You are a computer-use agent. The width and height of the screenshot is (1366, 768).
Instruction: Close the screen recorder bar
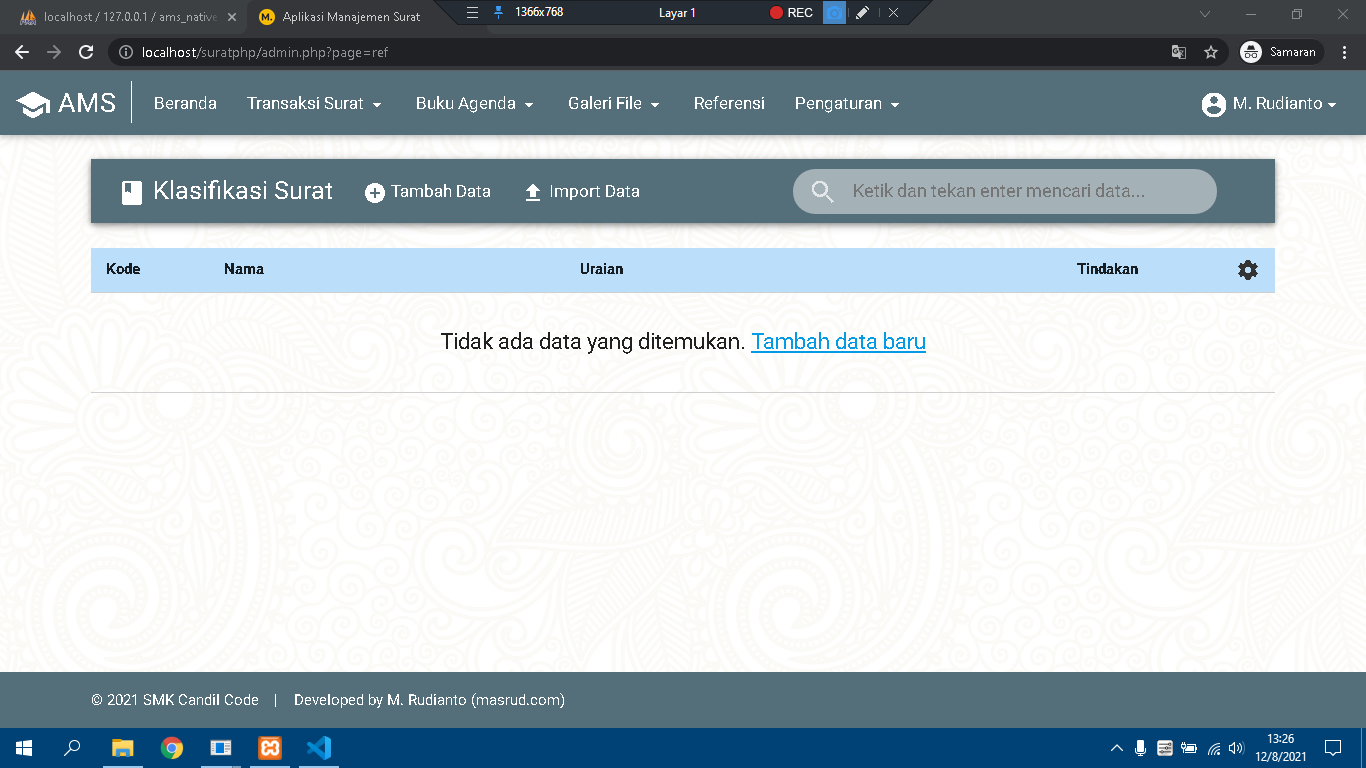pyautogui.click(x=893, y=13)
